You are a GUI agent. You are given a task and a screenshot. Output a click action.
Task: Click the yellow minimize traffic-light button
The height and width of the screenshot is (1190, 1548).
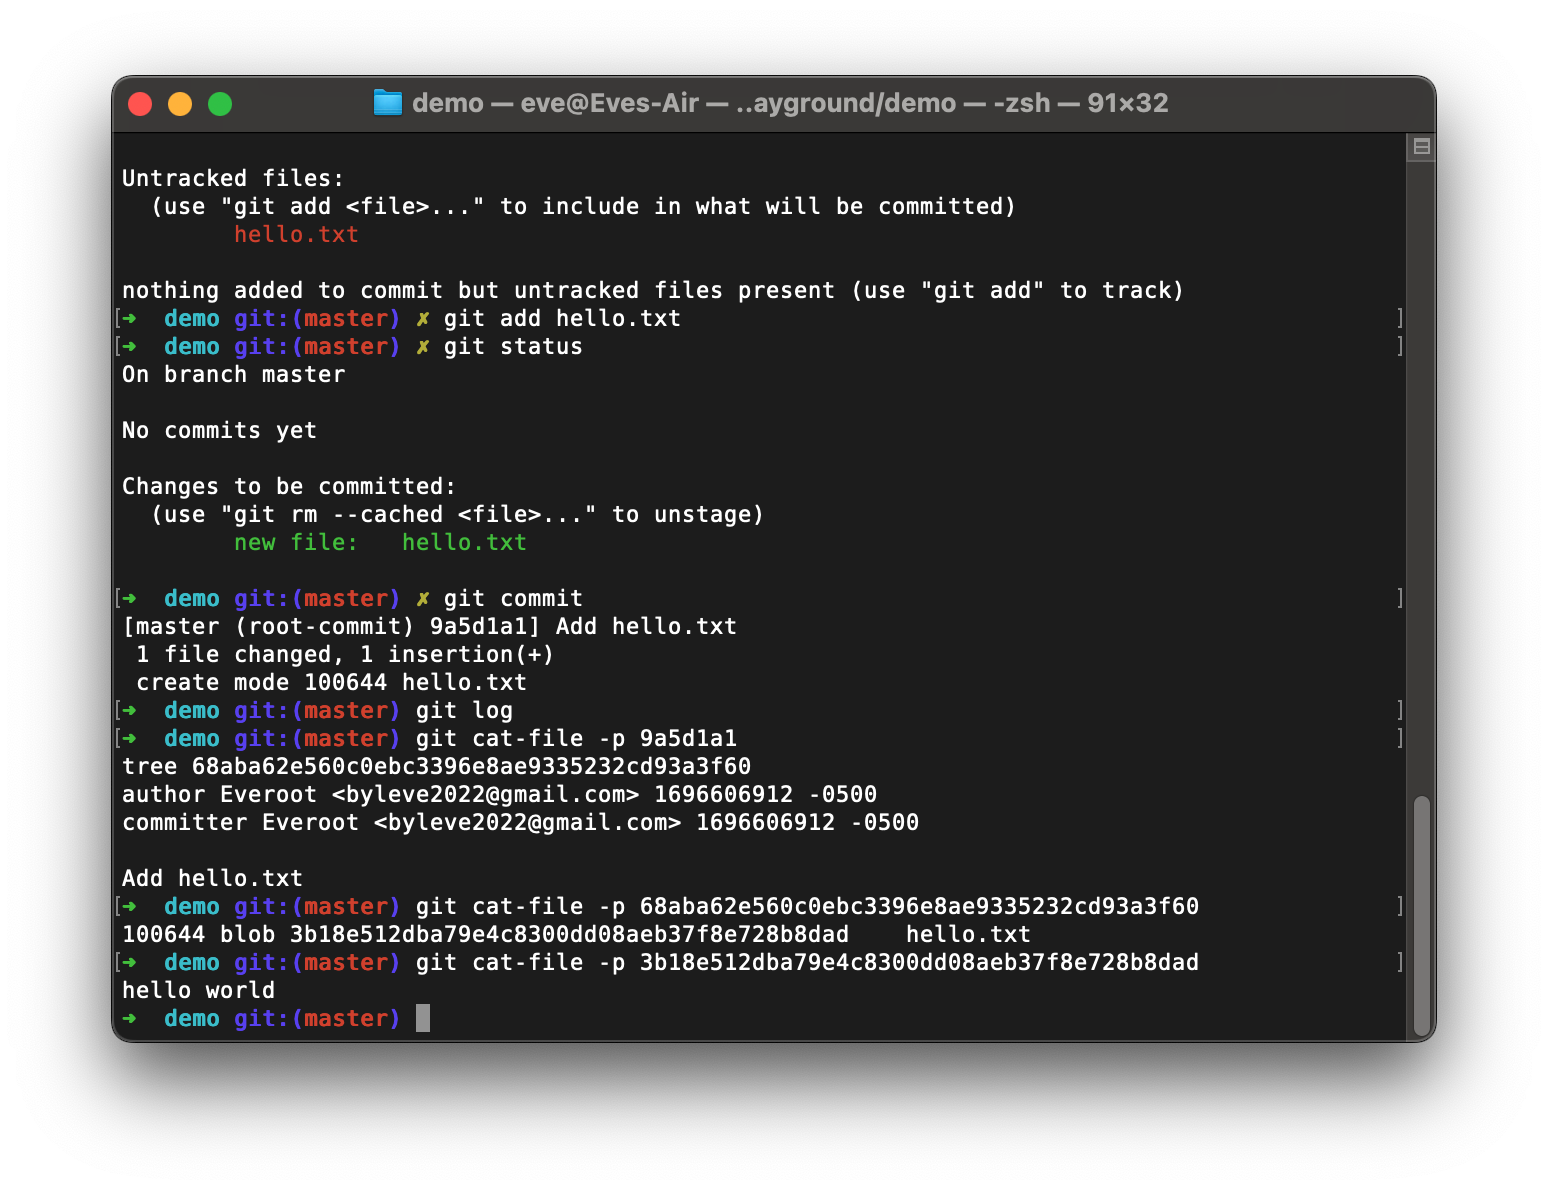point(180,103)
